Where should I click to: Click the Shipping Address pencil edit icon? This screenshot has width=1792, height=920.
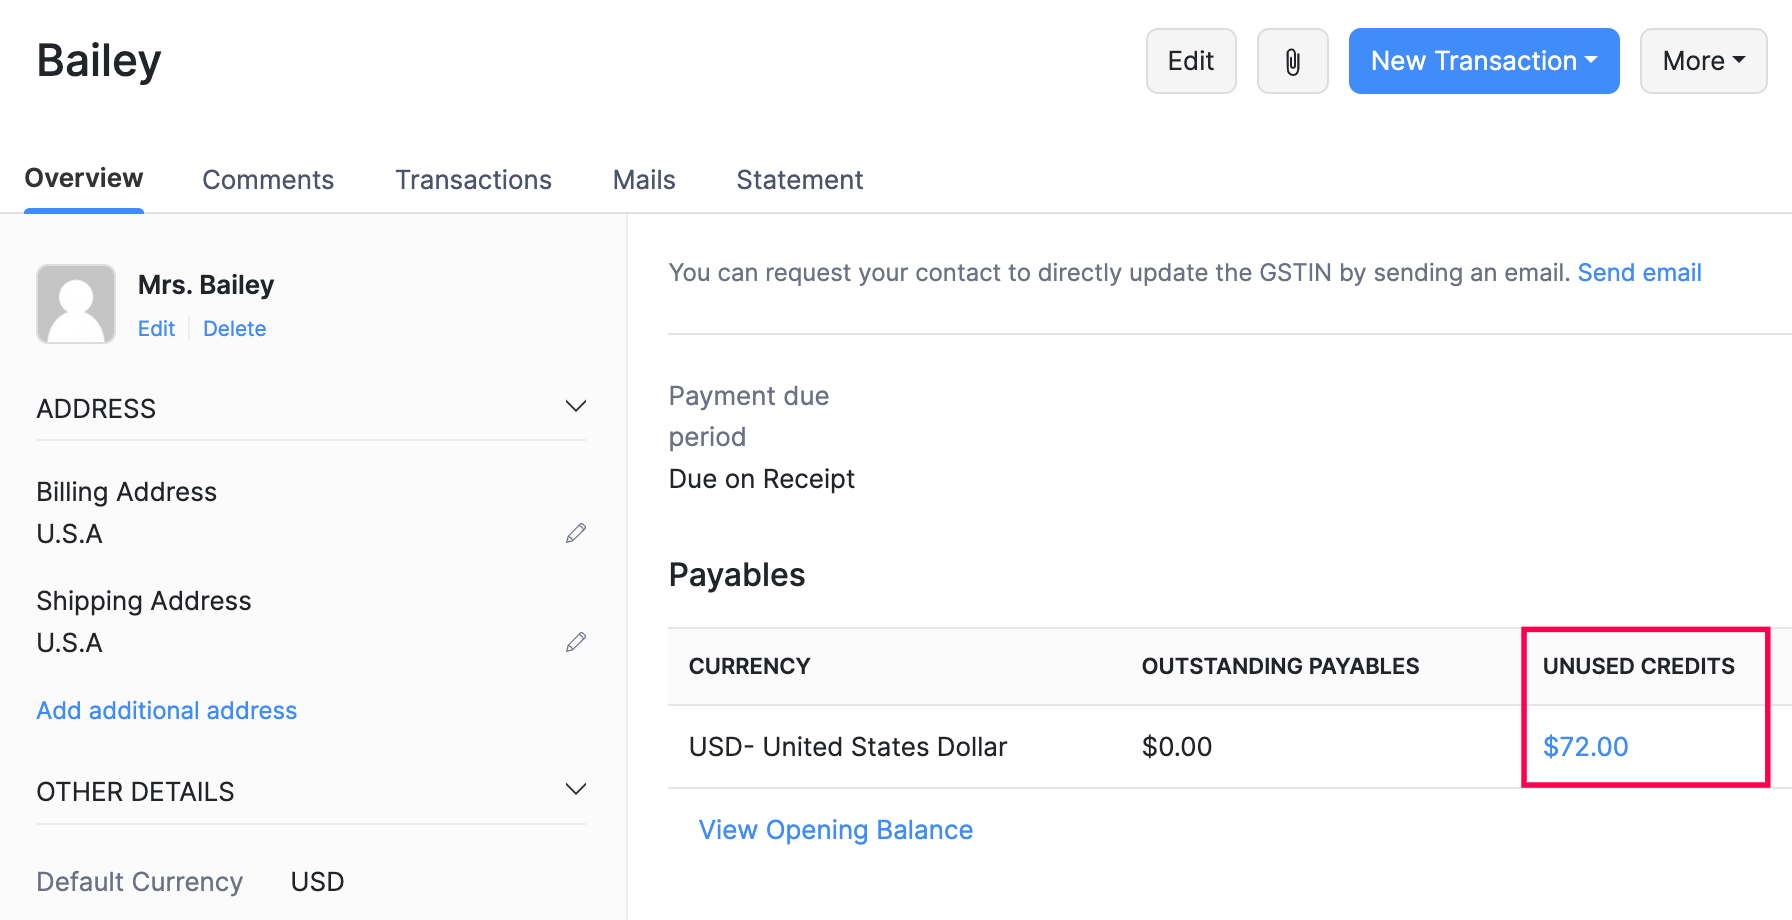click(576, 642)
